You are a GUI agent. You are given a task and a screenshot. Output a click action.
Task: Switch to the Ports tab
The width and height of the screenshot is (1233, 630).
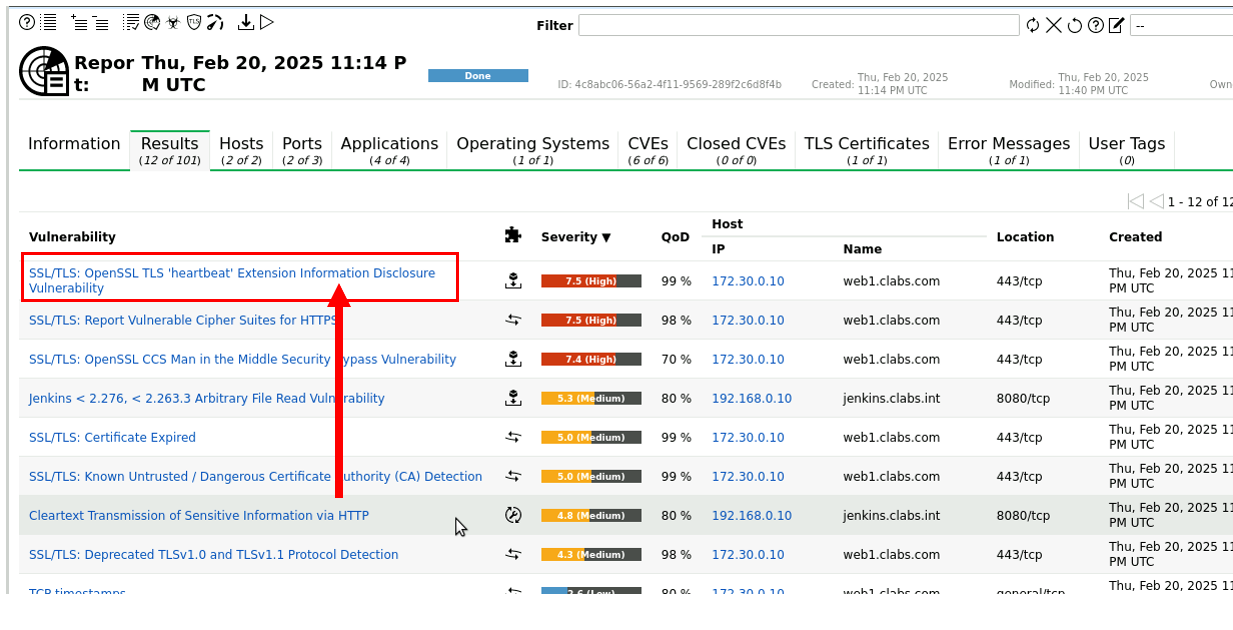point(302,150)
